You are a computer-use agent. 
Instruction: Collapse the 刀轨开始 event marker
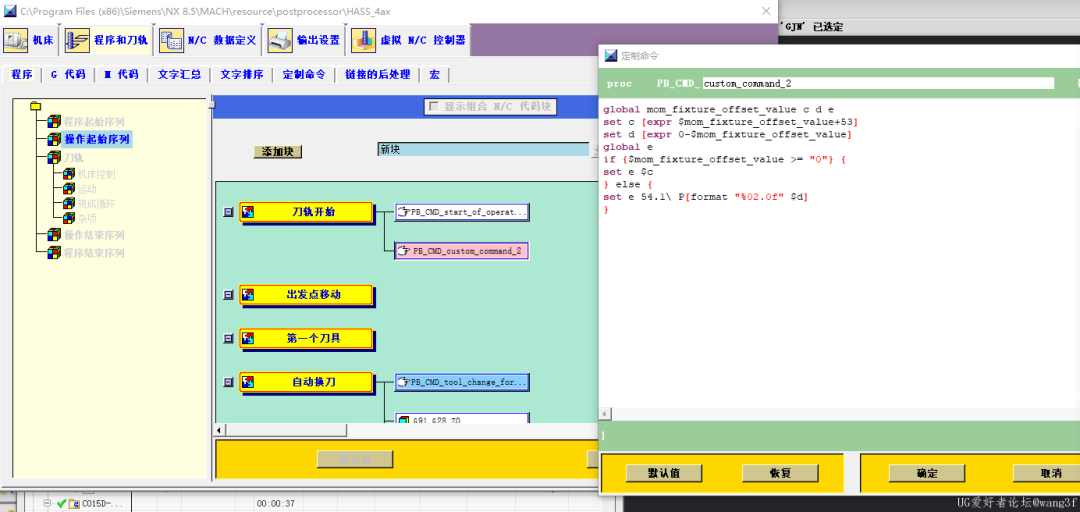[228, 212]
